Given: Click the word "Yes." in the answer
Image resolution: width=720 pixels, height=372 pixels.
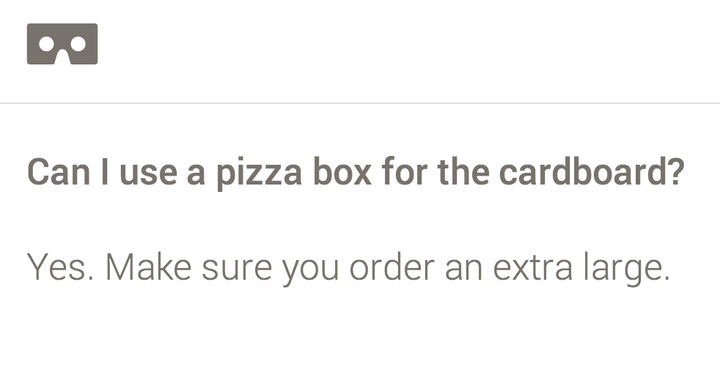Looking at the screenshot, I should coord(61,267).
